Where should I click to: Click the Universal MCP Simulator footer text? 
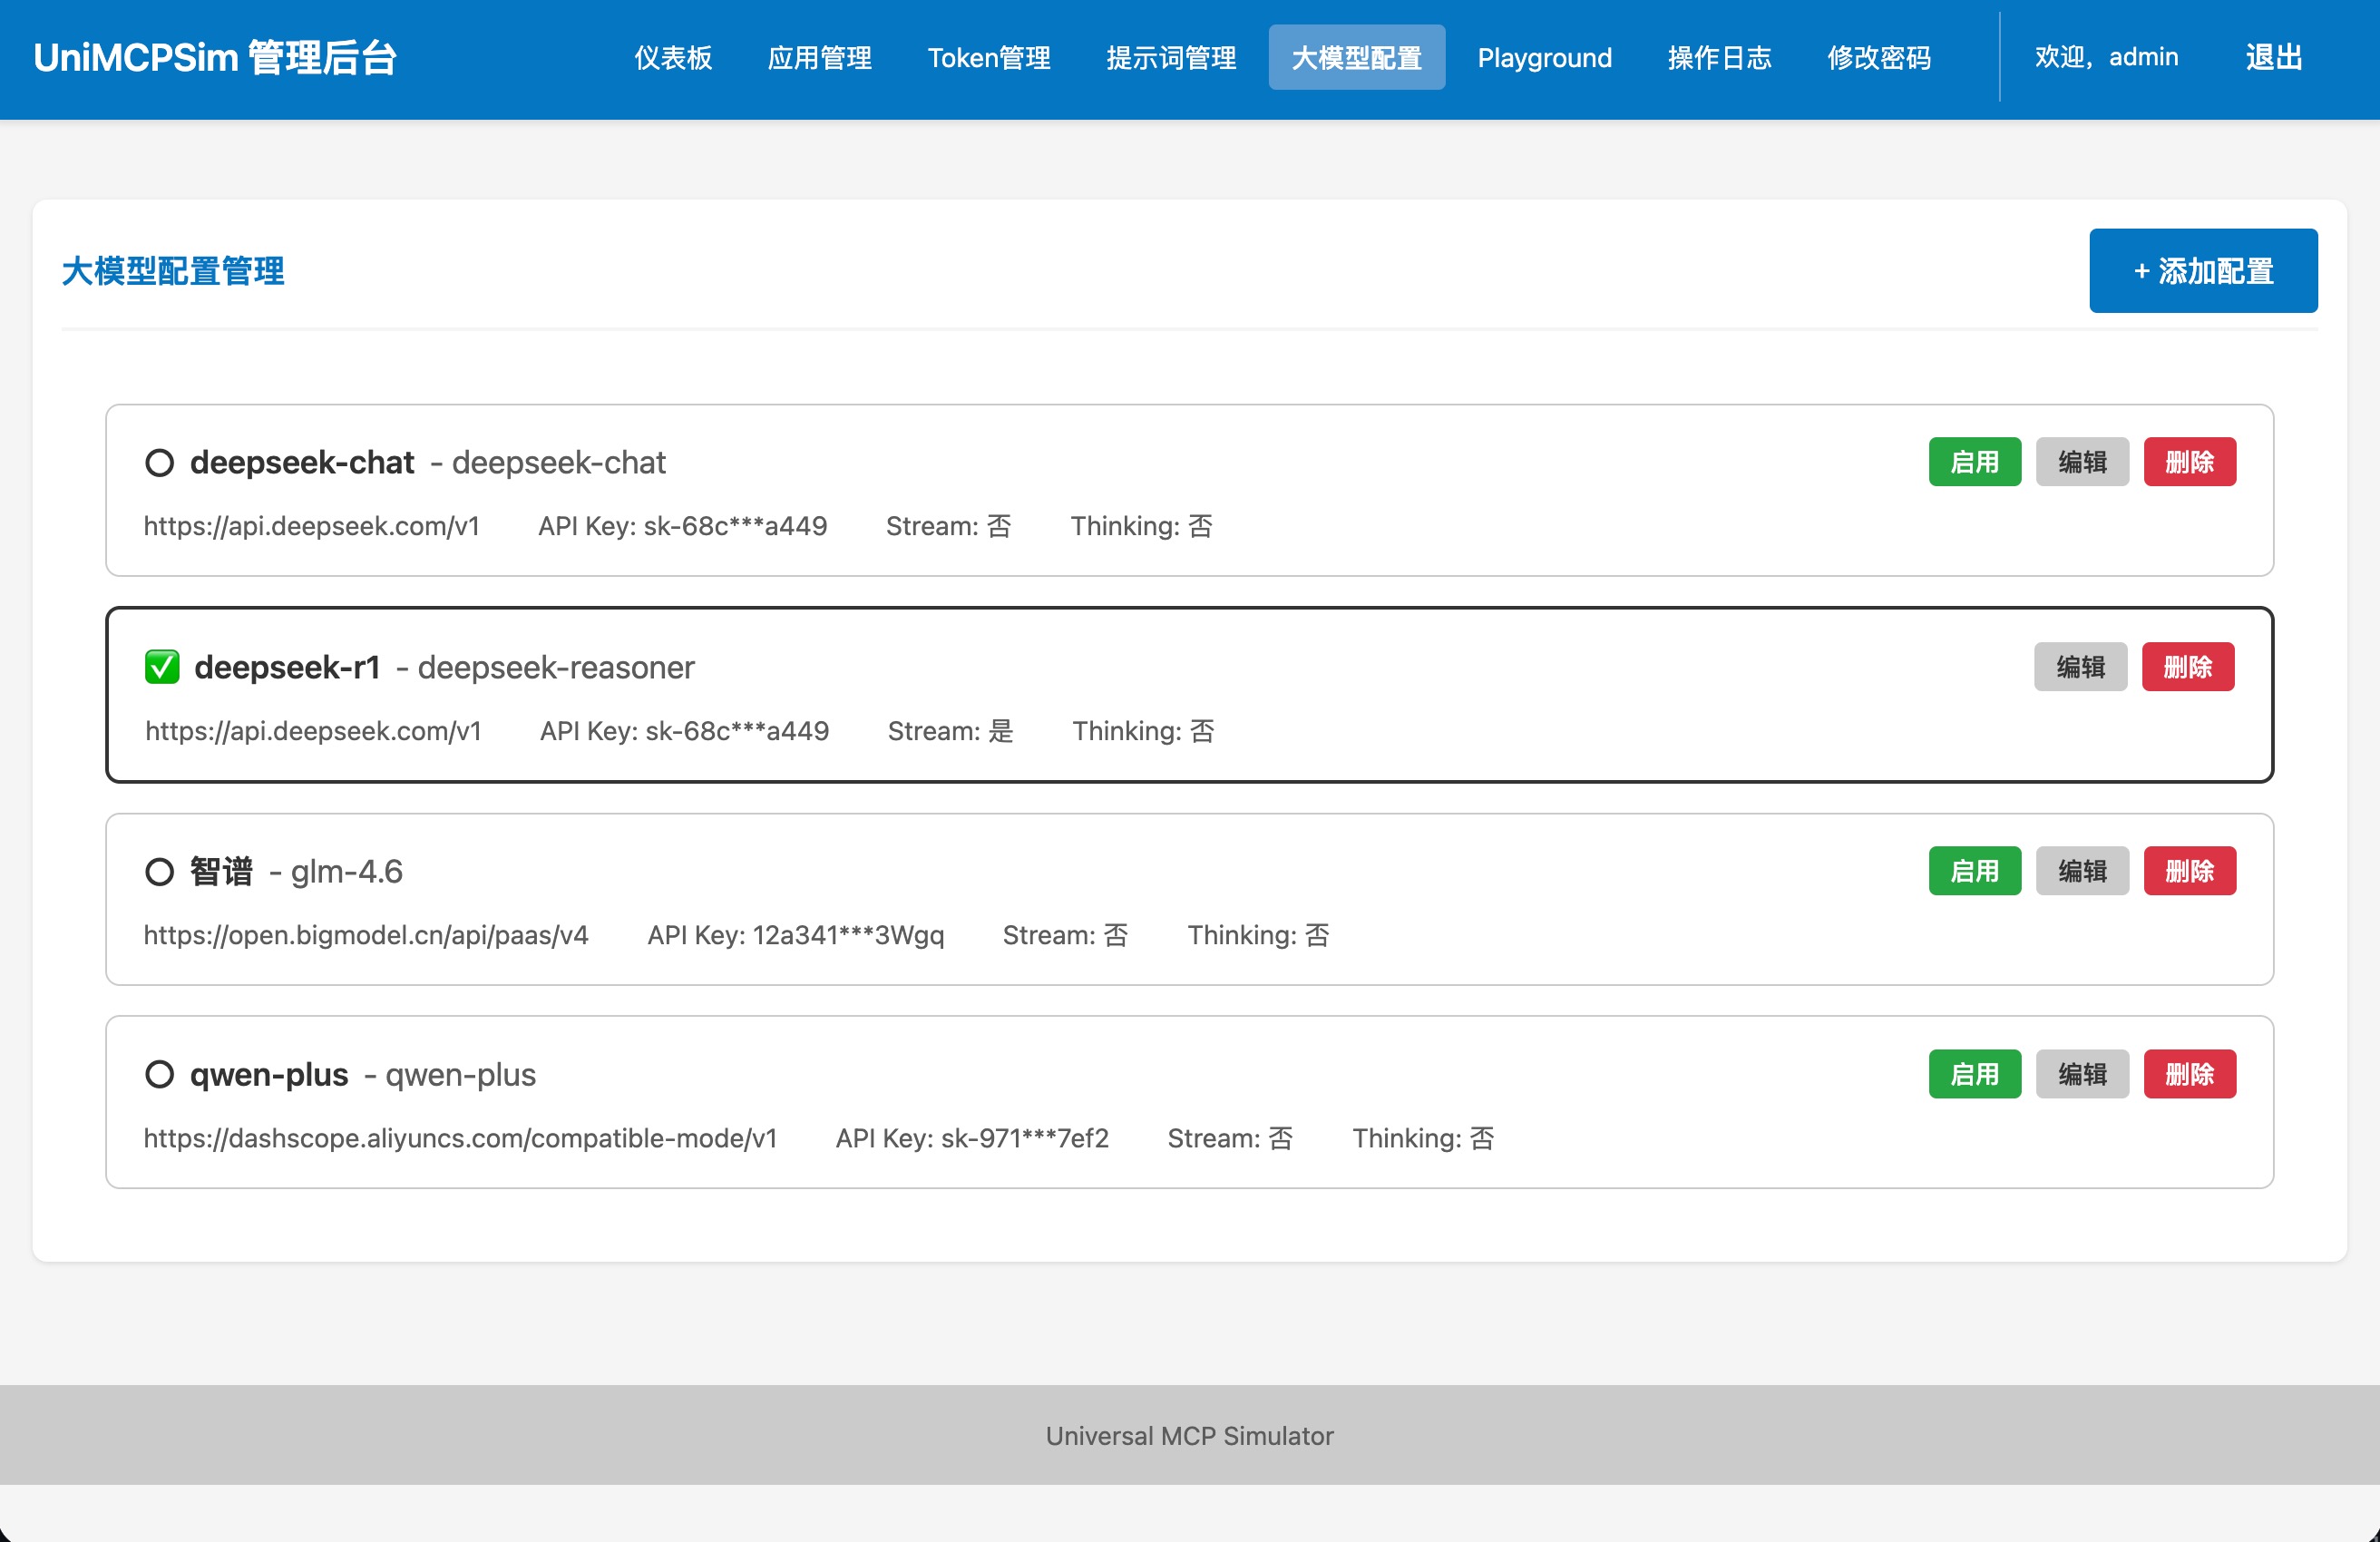point(1190,1436)
